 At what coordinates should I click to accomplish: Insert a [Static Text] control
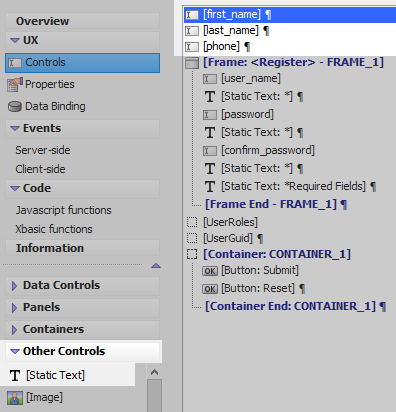(x=55, y=375)
